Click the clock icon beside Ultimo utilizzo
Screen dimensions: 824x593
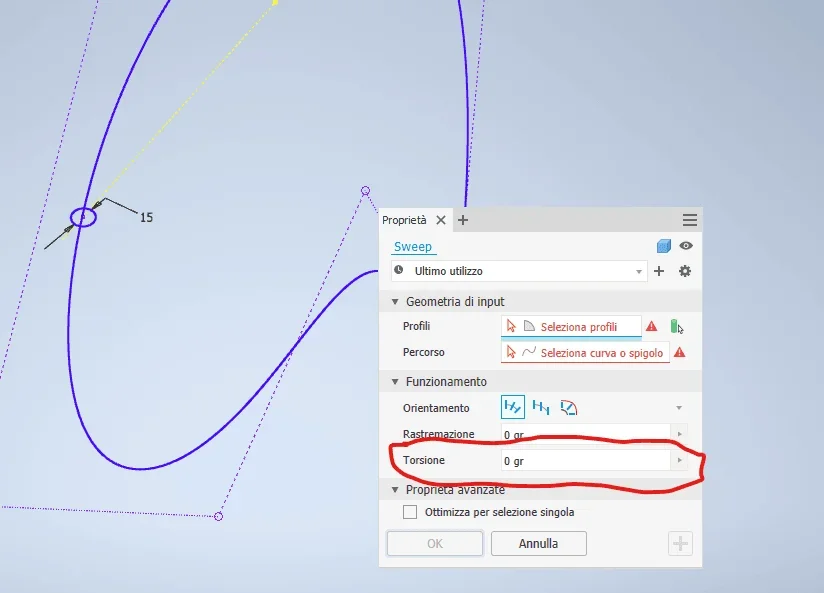[x=399, y=270]
